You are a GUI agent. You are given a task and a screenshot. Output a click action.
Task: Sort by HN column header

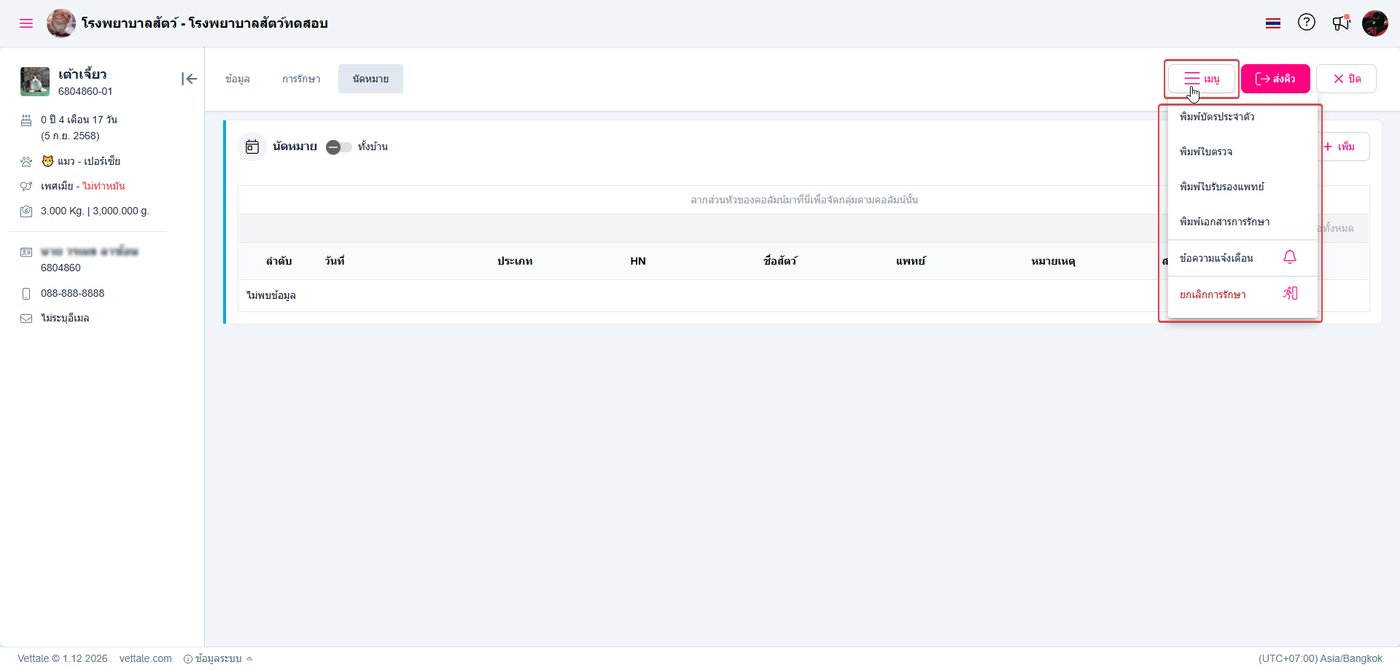(638, 261)
